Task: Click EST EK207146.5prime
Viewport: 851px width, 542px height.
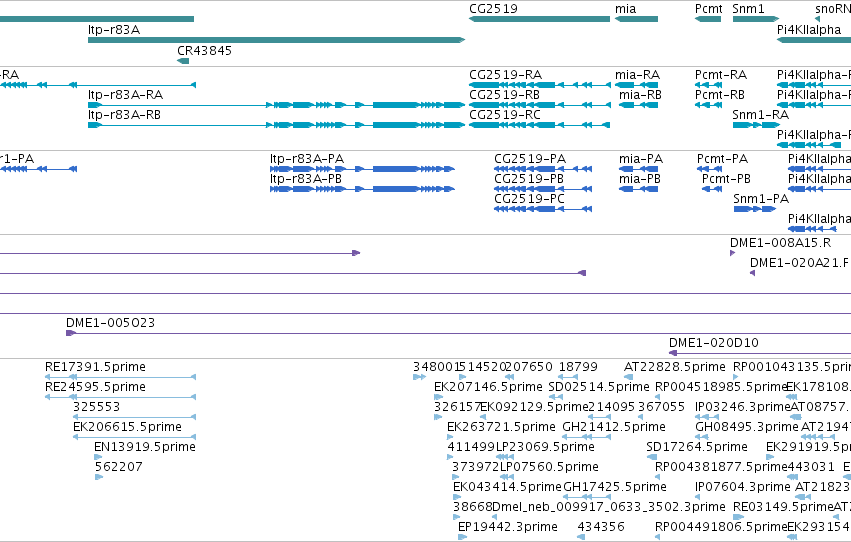Action: point(439,397)
